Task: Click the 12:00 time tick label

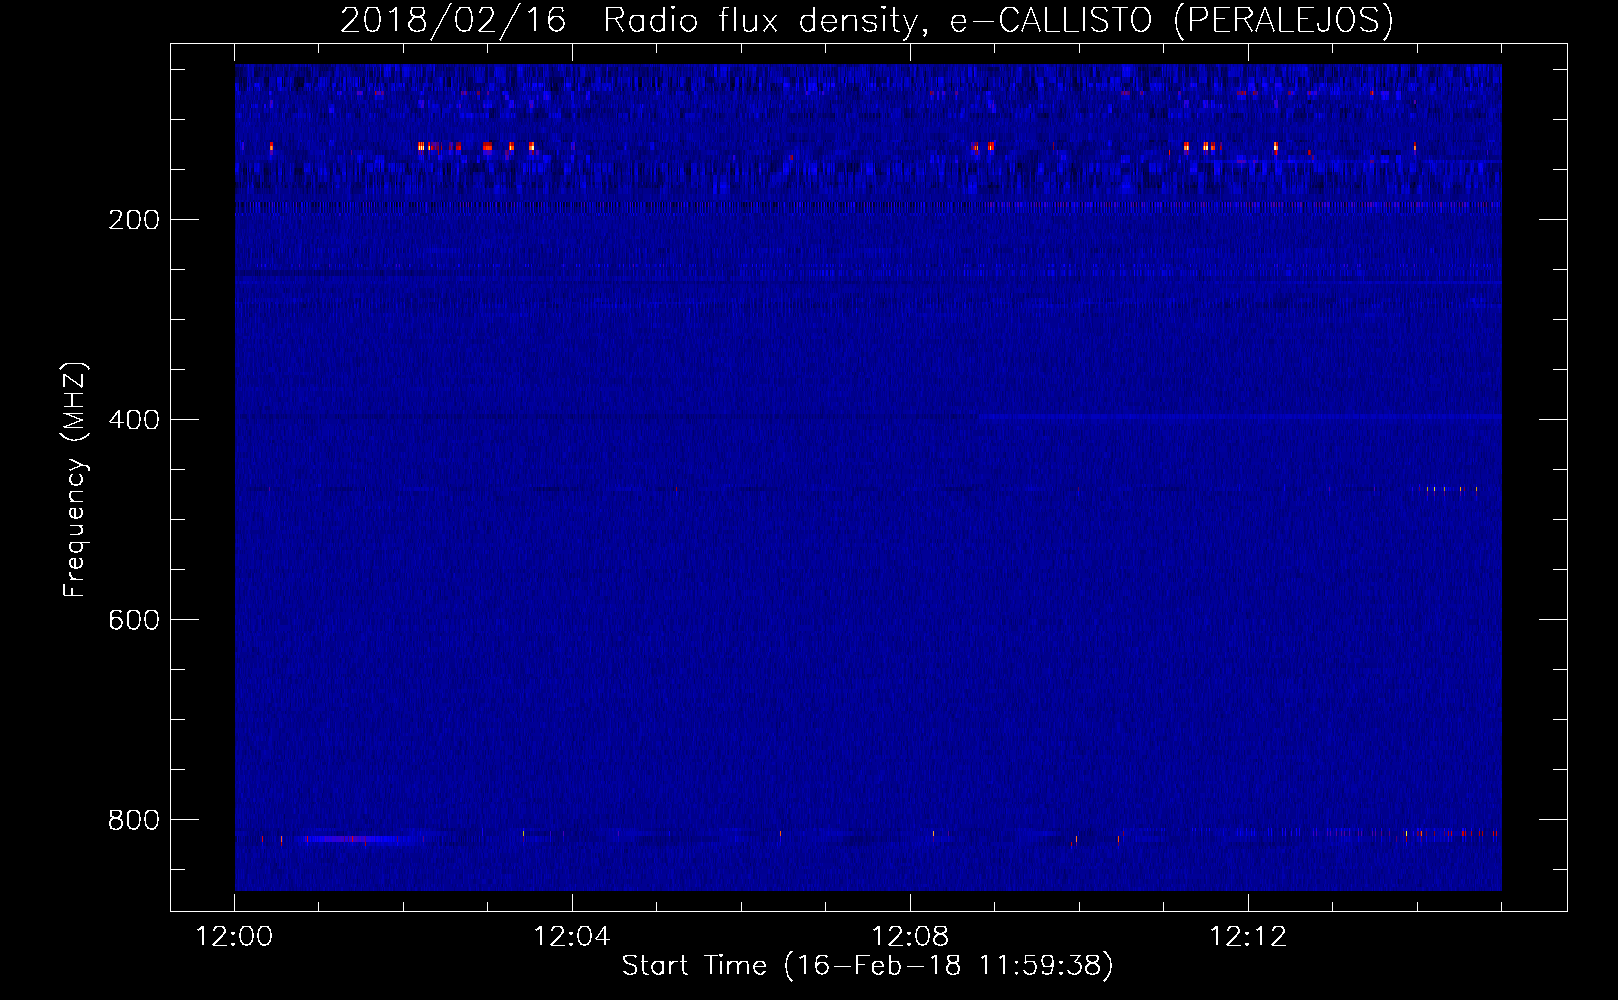Action: pyautogui.click(x=235, y=937)
